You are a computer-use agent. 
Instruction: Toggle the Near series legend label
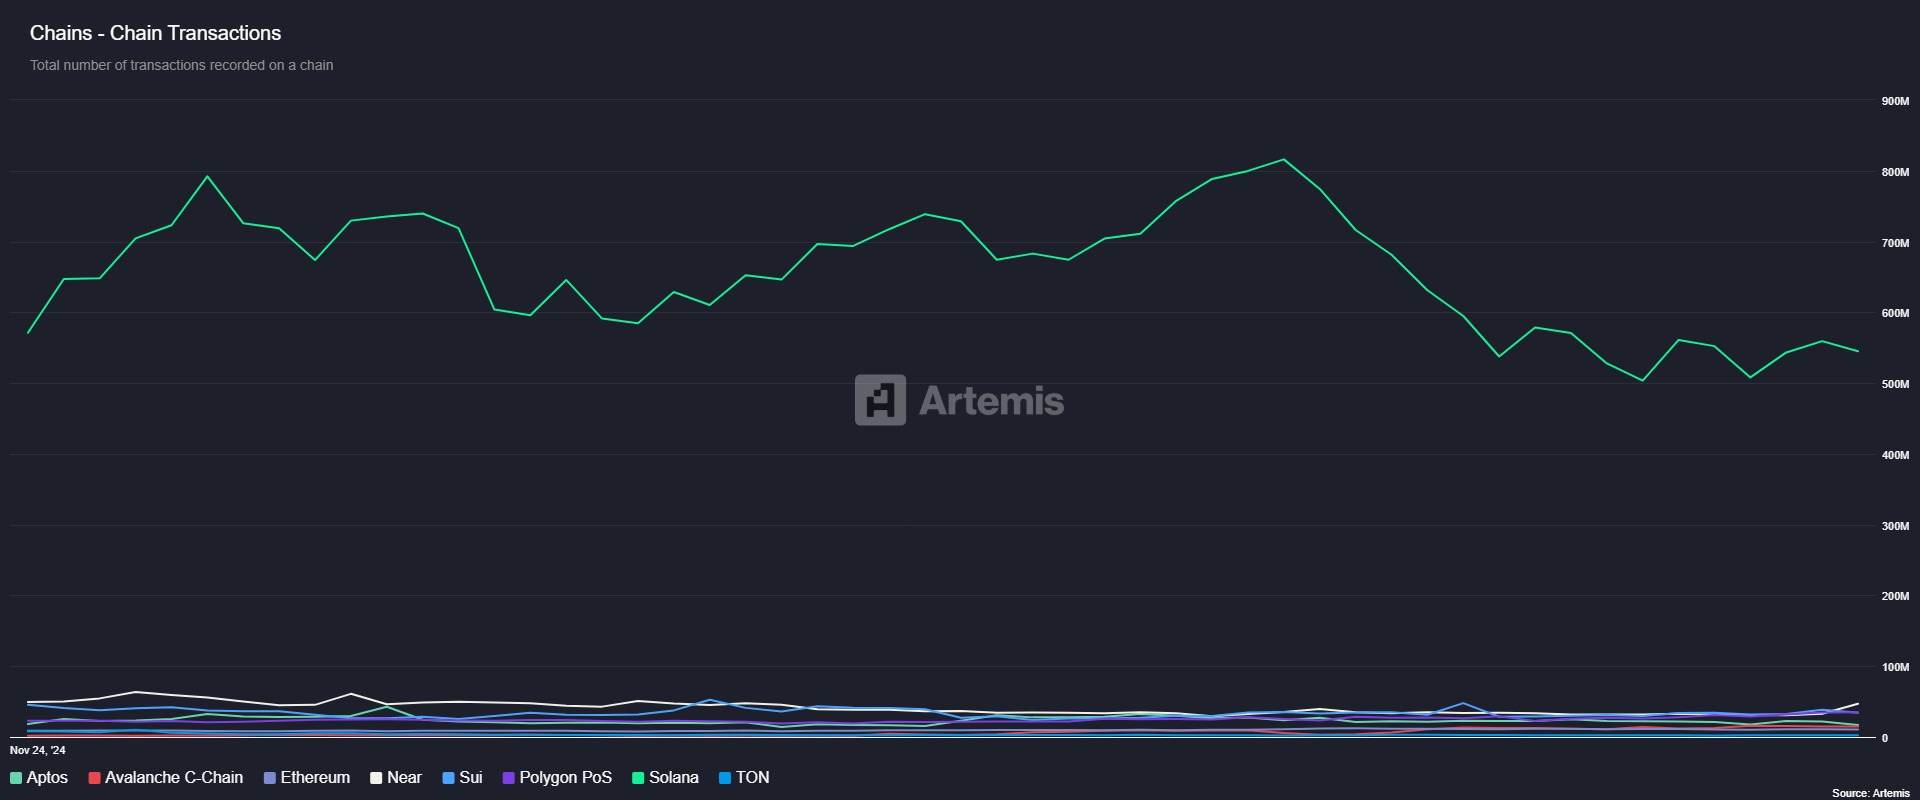point(404,778)
